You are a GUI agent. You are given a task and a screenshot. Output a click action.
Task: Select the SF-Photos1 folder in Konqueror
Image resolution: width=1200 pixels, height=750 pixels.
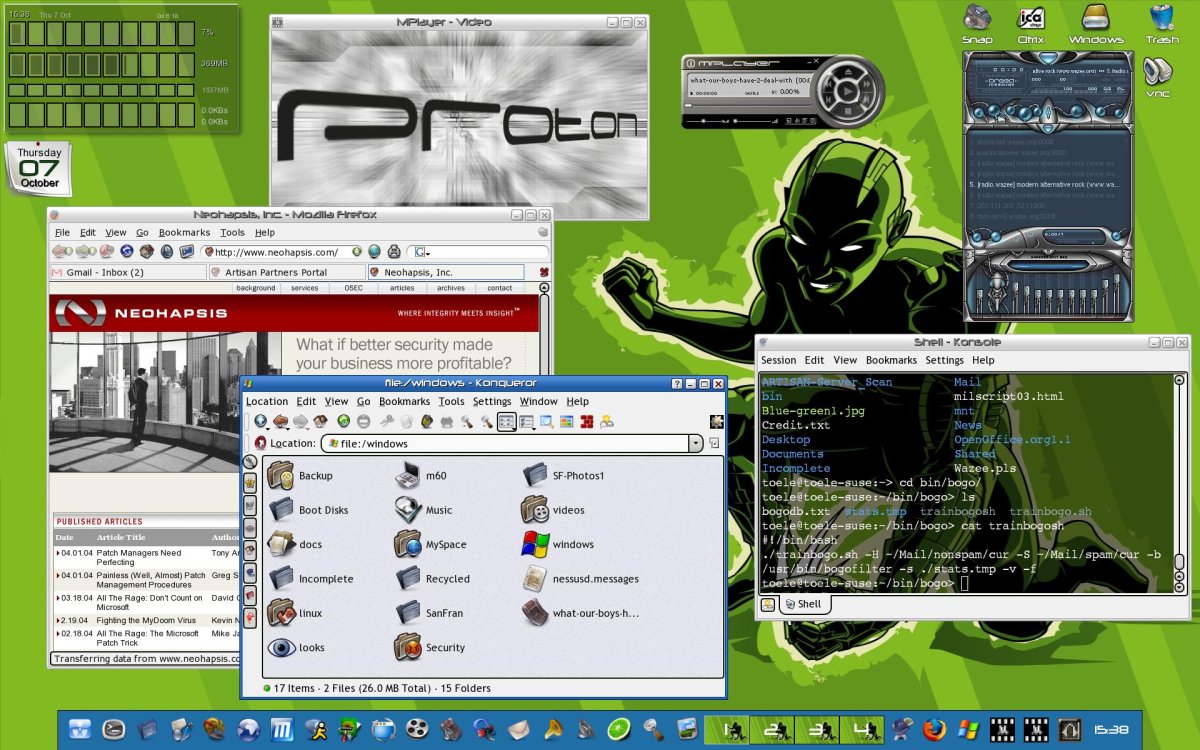[x=564, y=476]
